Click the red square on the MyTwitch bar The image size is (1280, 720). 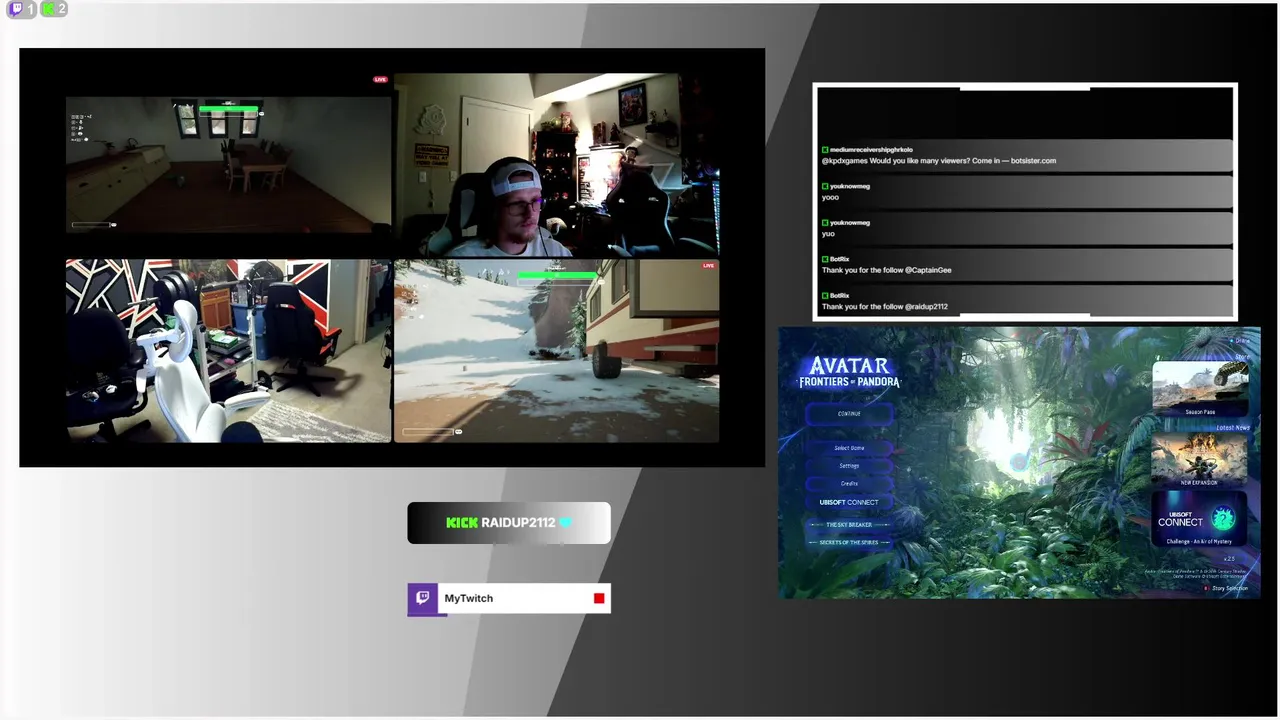[599, 598]
